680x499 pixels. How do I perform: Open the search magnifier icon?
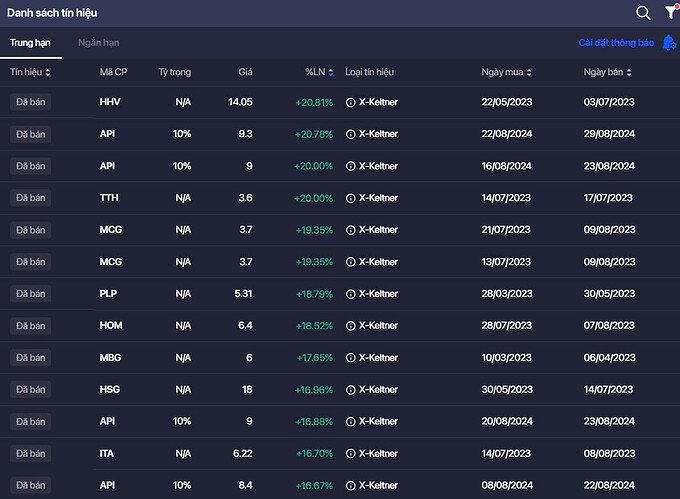point(643,13)
